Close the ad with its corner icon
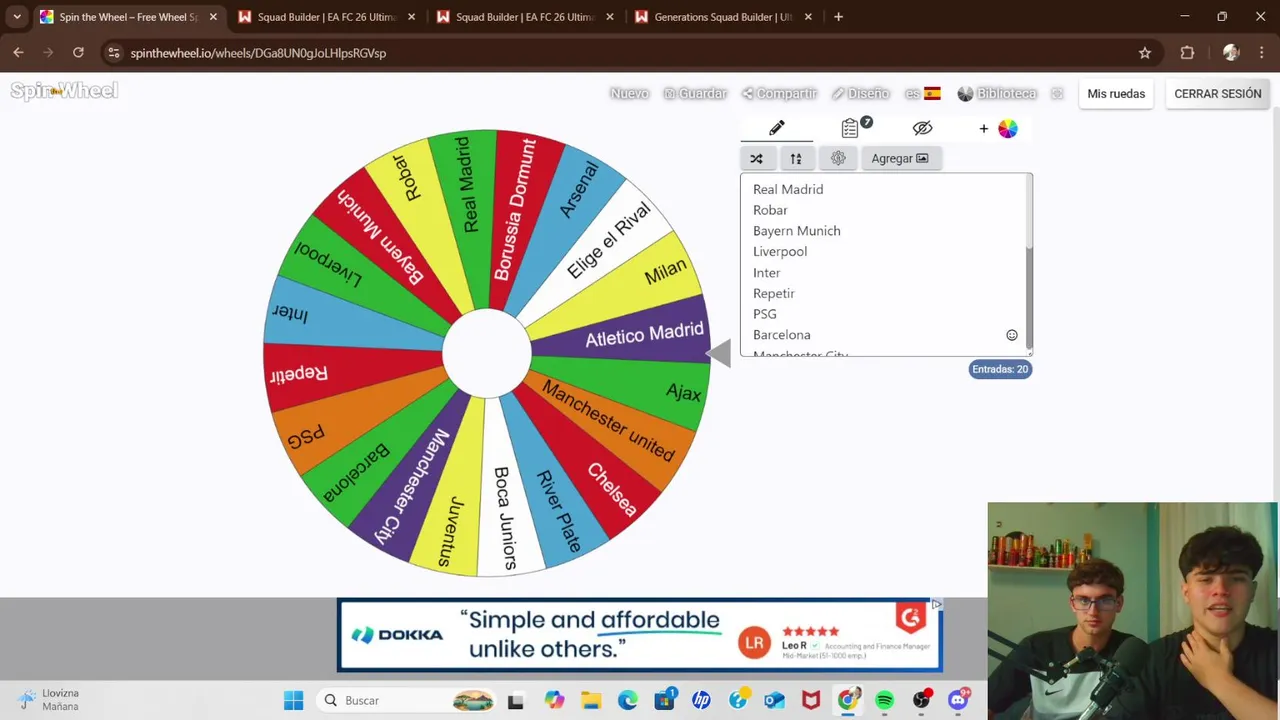Screen dimensions: 1280x720 point(936,605)
